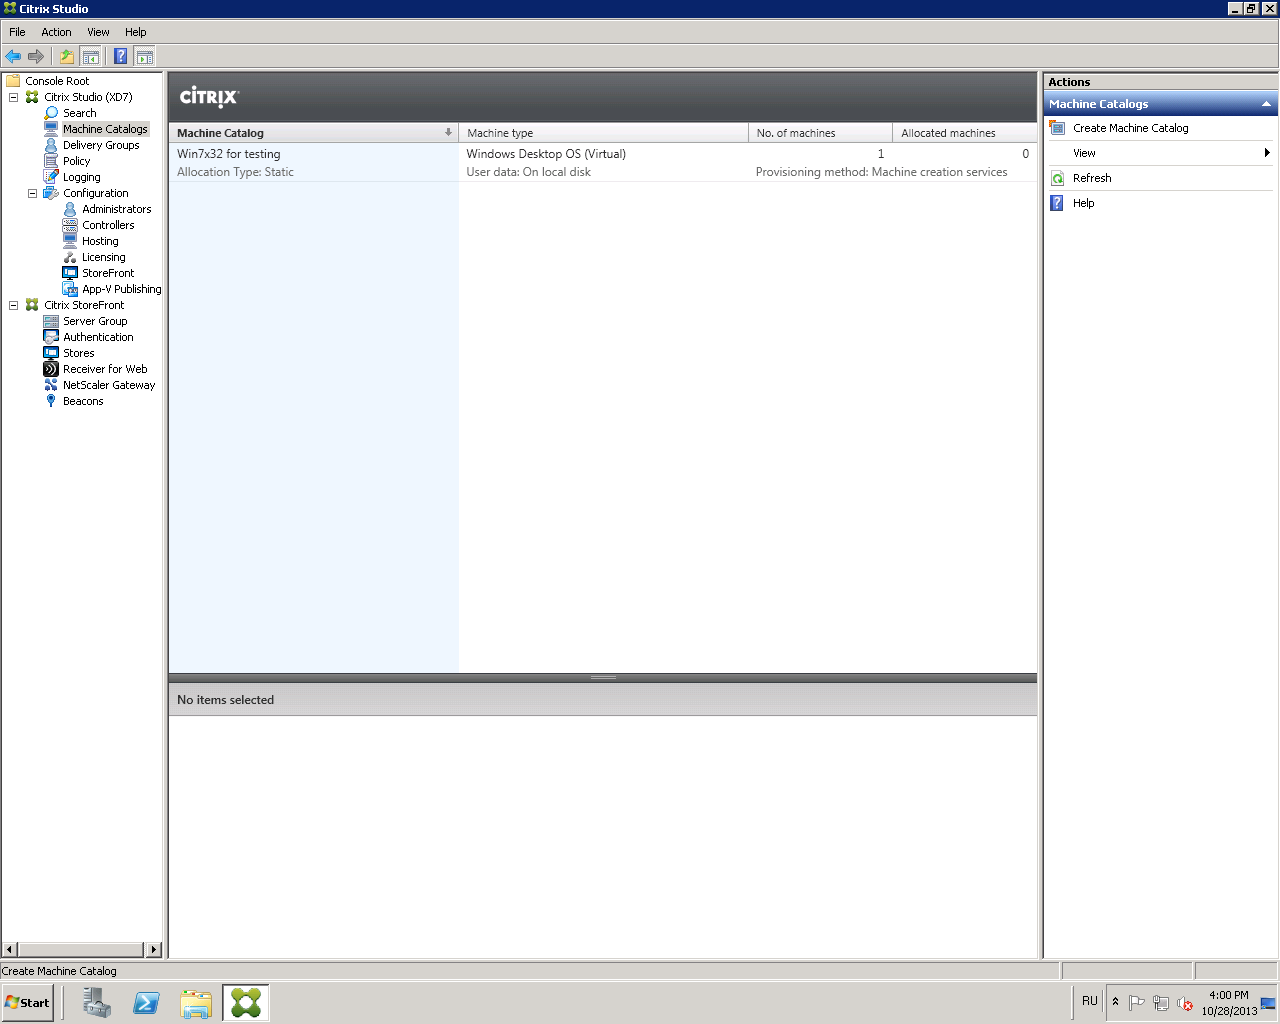Image resolution: width=1280 pixels, height=1024 pixels.
Task: Click the App-V Publishing icon
Action: 70,289
